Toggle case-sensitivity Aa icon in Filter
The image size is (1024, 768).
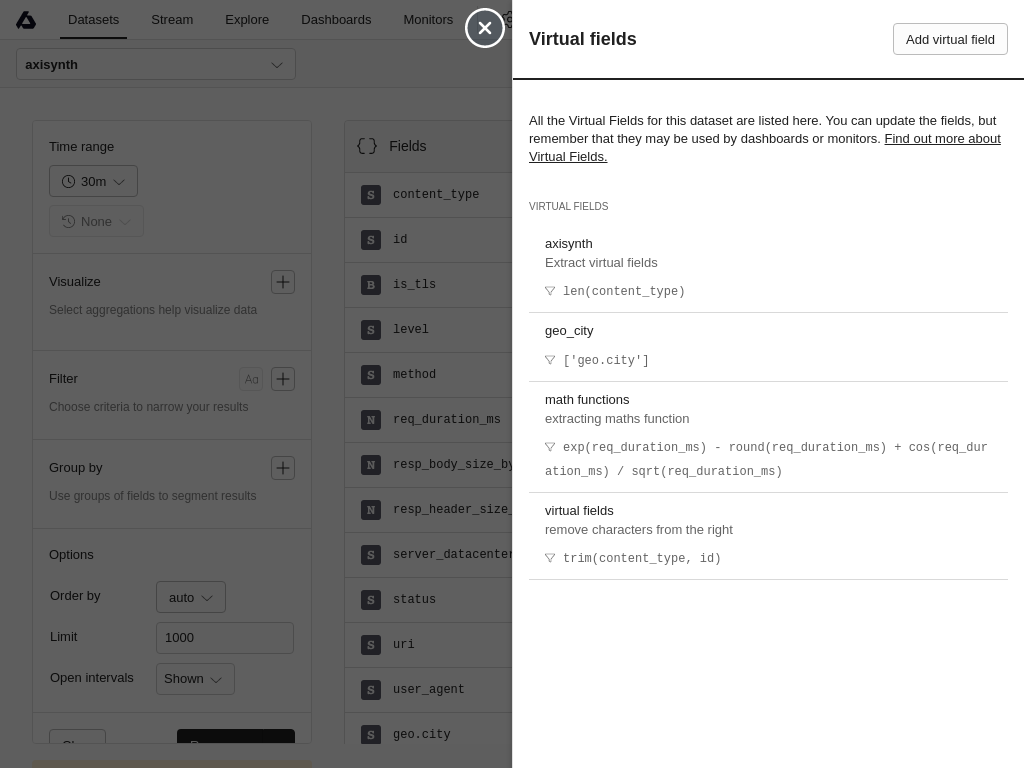point(251,379)
